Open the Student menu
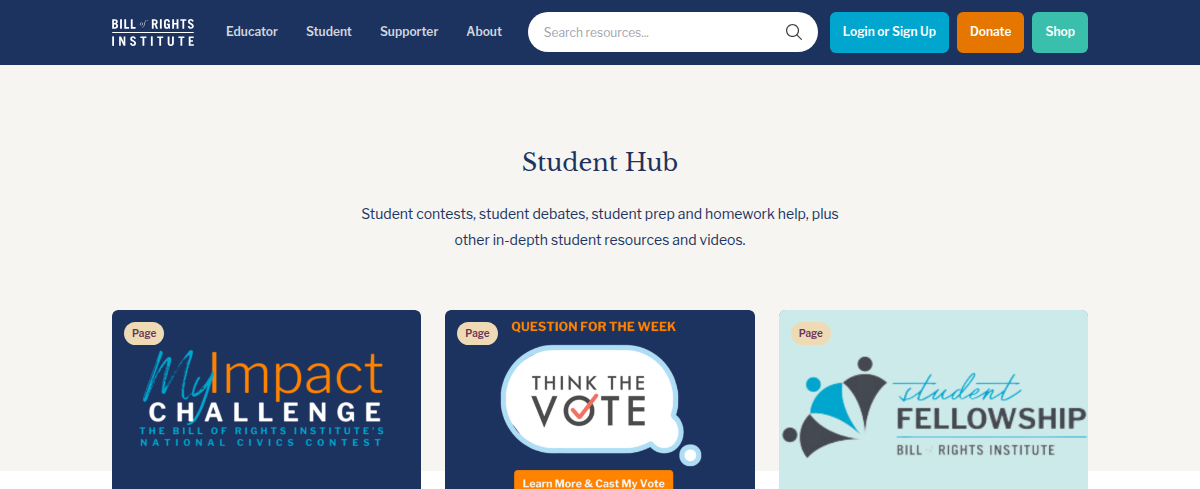This screenshot has width=1200, height=489. click(x=329, y=32)
